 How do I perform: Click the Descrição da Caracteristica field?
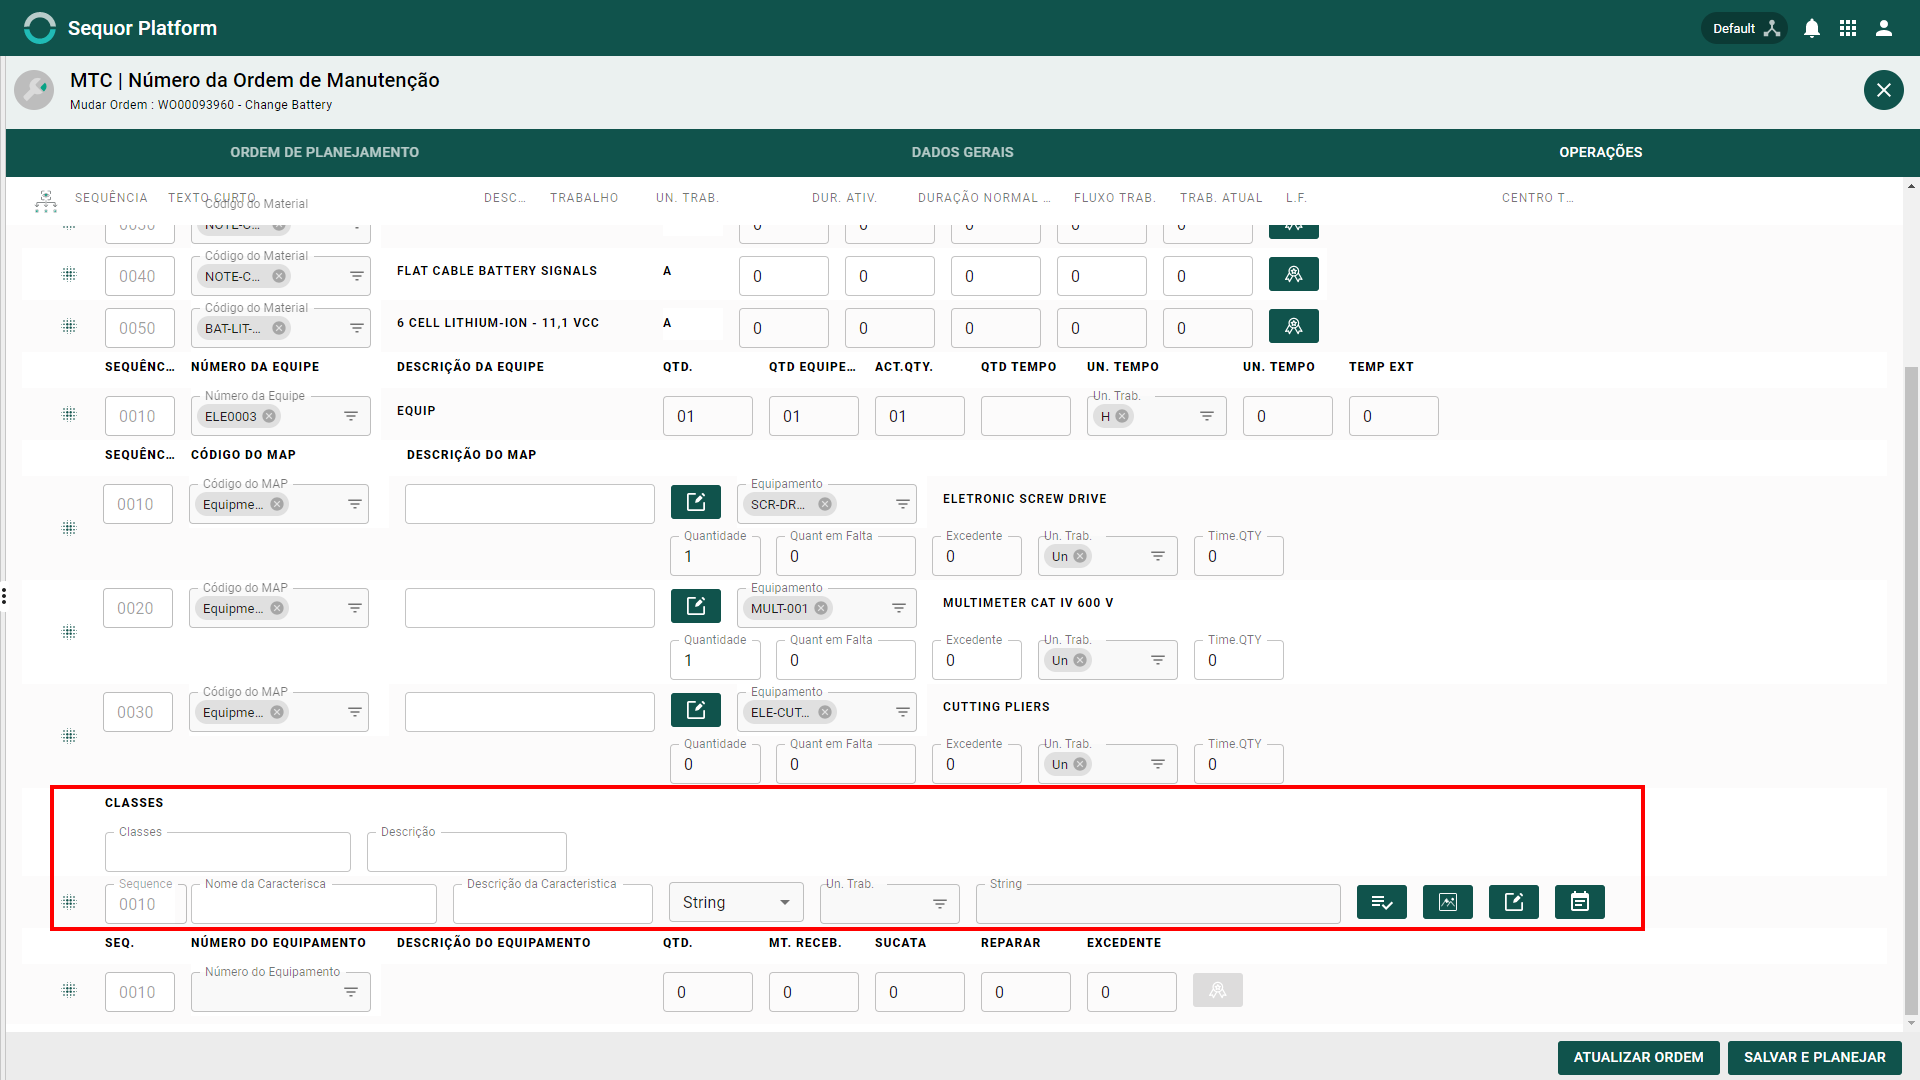(x=553, y=904)
